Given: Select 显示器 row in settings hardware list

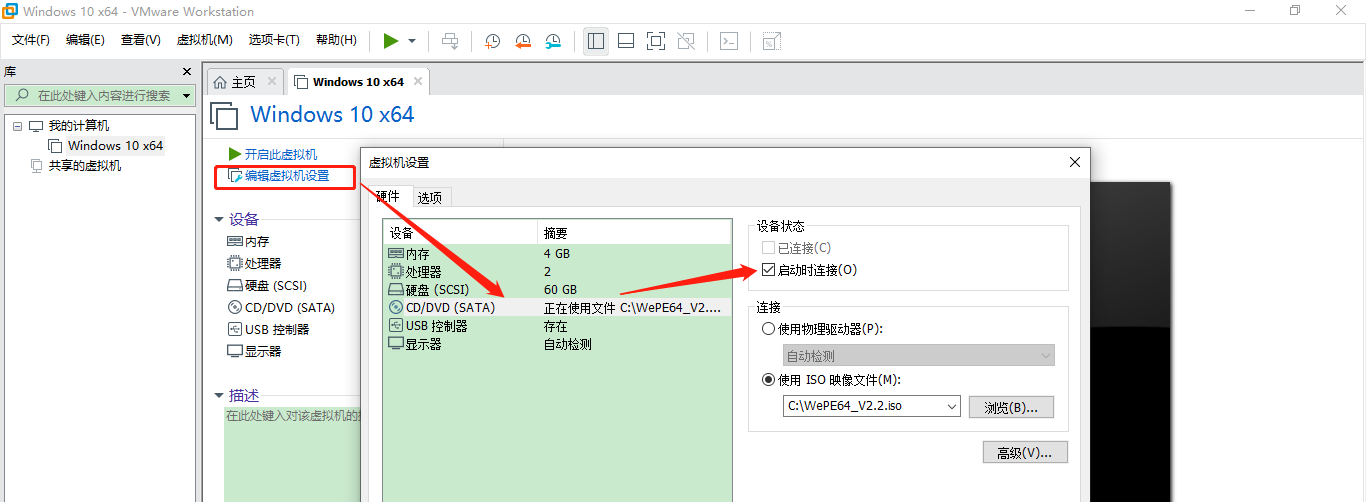Looking at the screenshot, I should point(557,344).
